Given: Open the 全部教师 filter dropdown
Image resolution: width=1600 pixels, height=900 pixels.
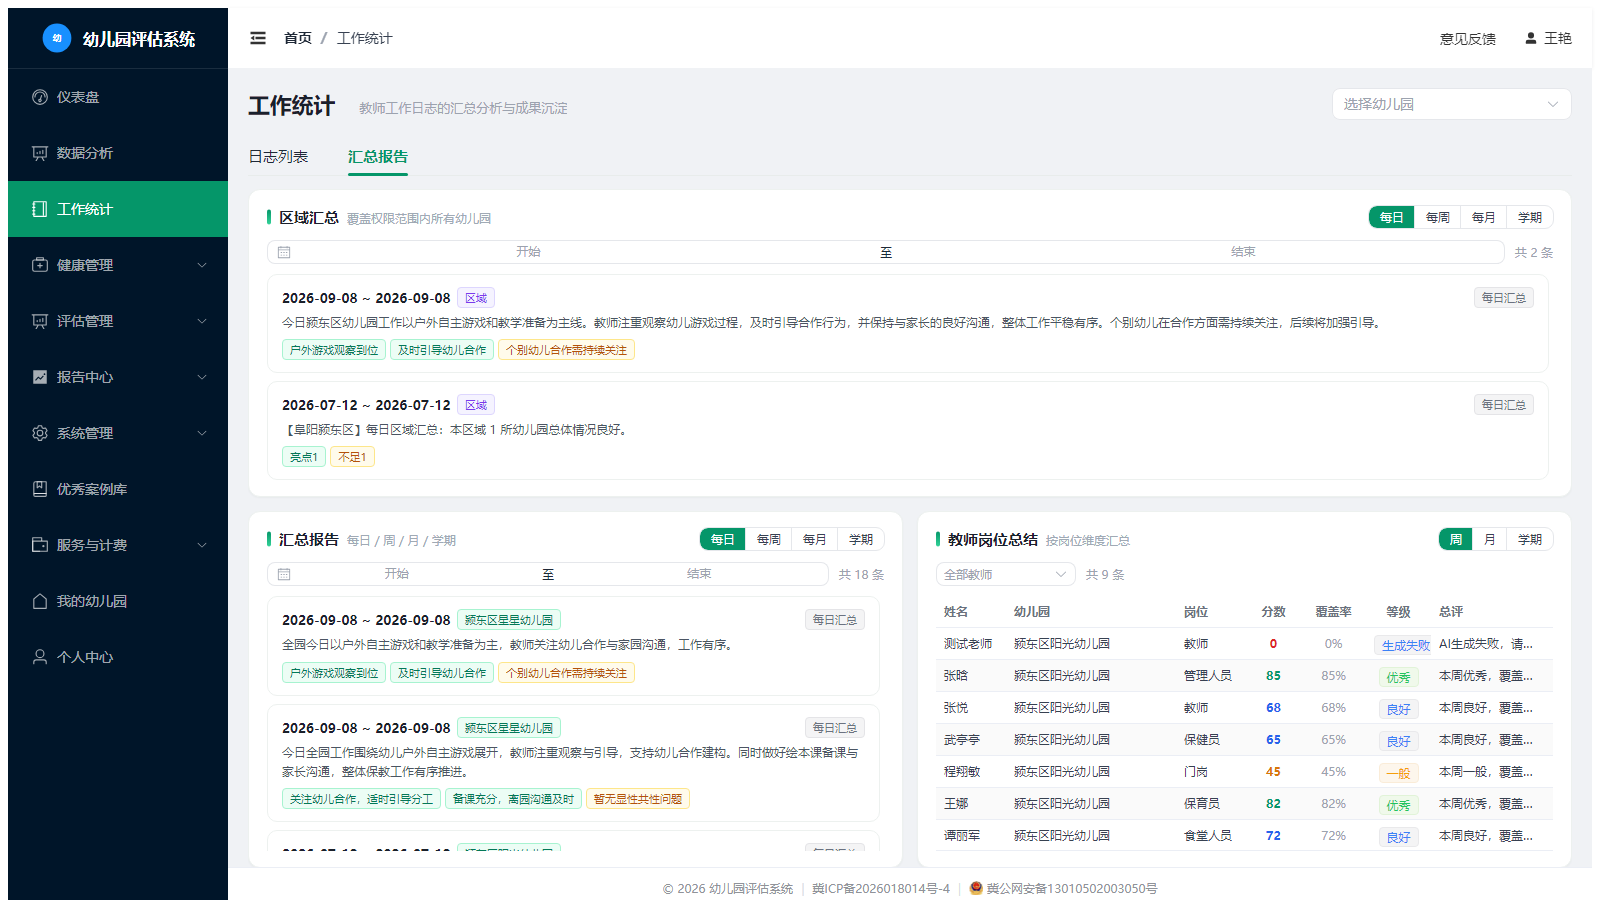Looking at the screenshot, I should (1005, 574).
